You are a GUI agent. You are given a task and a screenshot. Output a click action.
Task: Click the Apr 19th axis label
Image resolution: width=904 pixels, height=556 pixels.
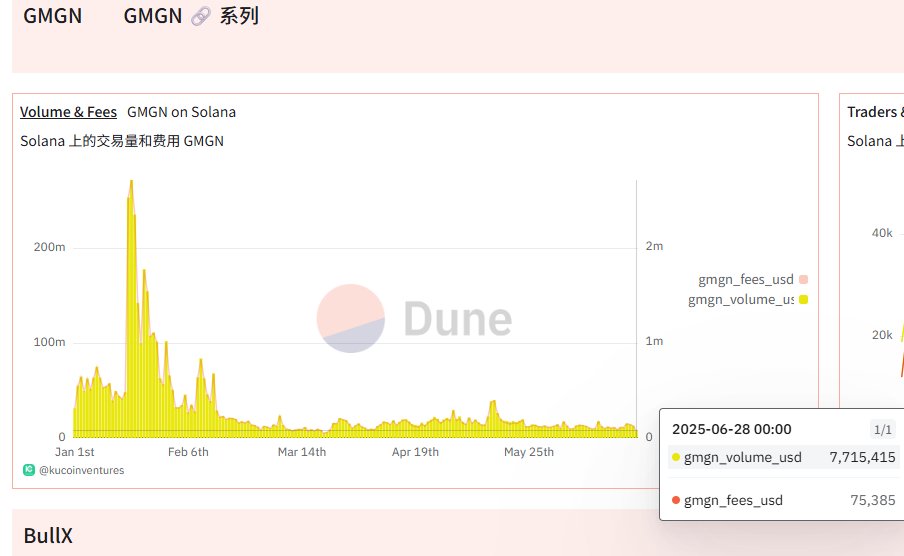(x=415, y=452)
